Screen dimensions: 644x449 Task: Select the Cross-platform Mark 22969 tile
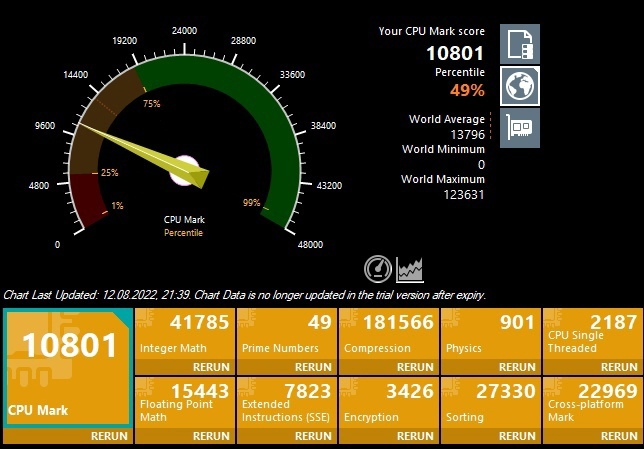point(593,403)
